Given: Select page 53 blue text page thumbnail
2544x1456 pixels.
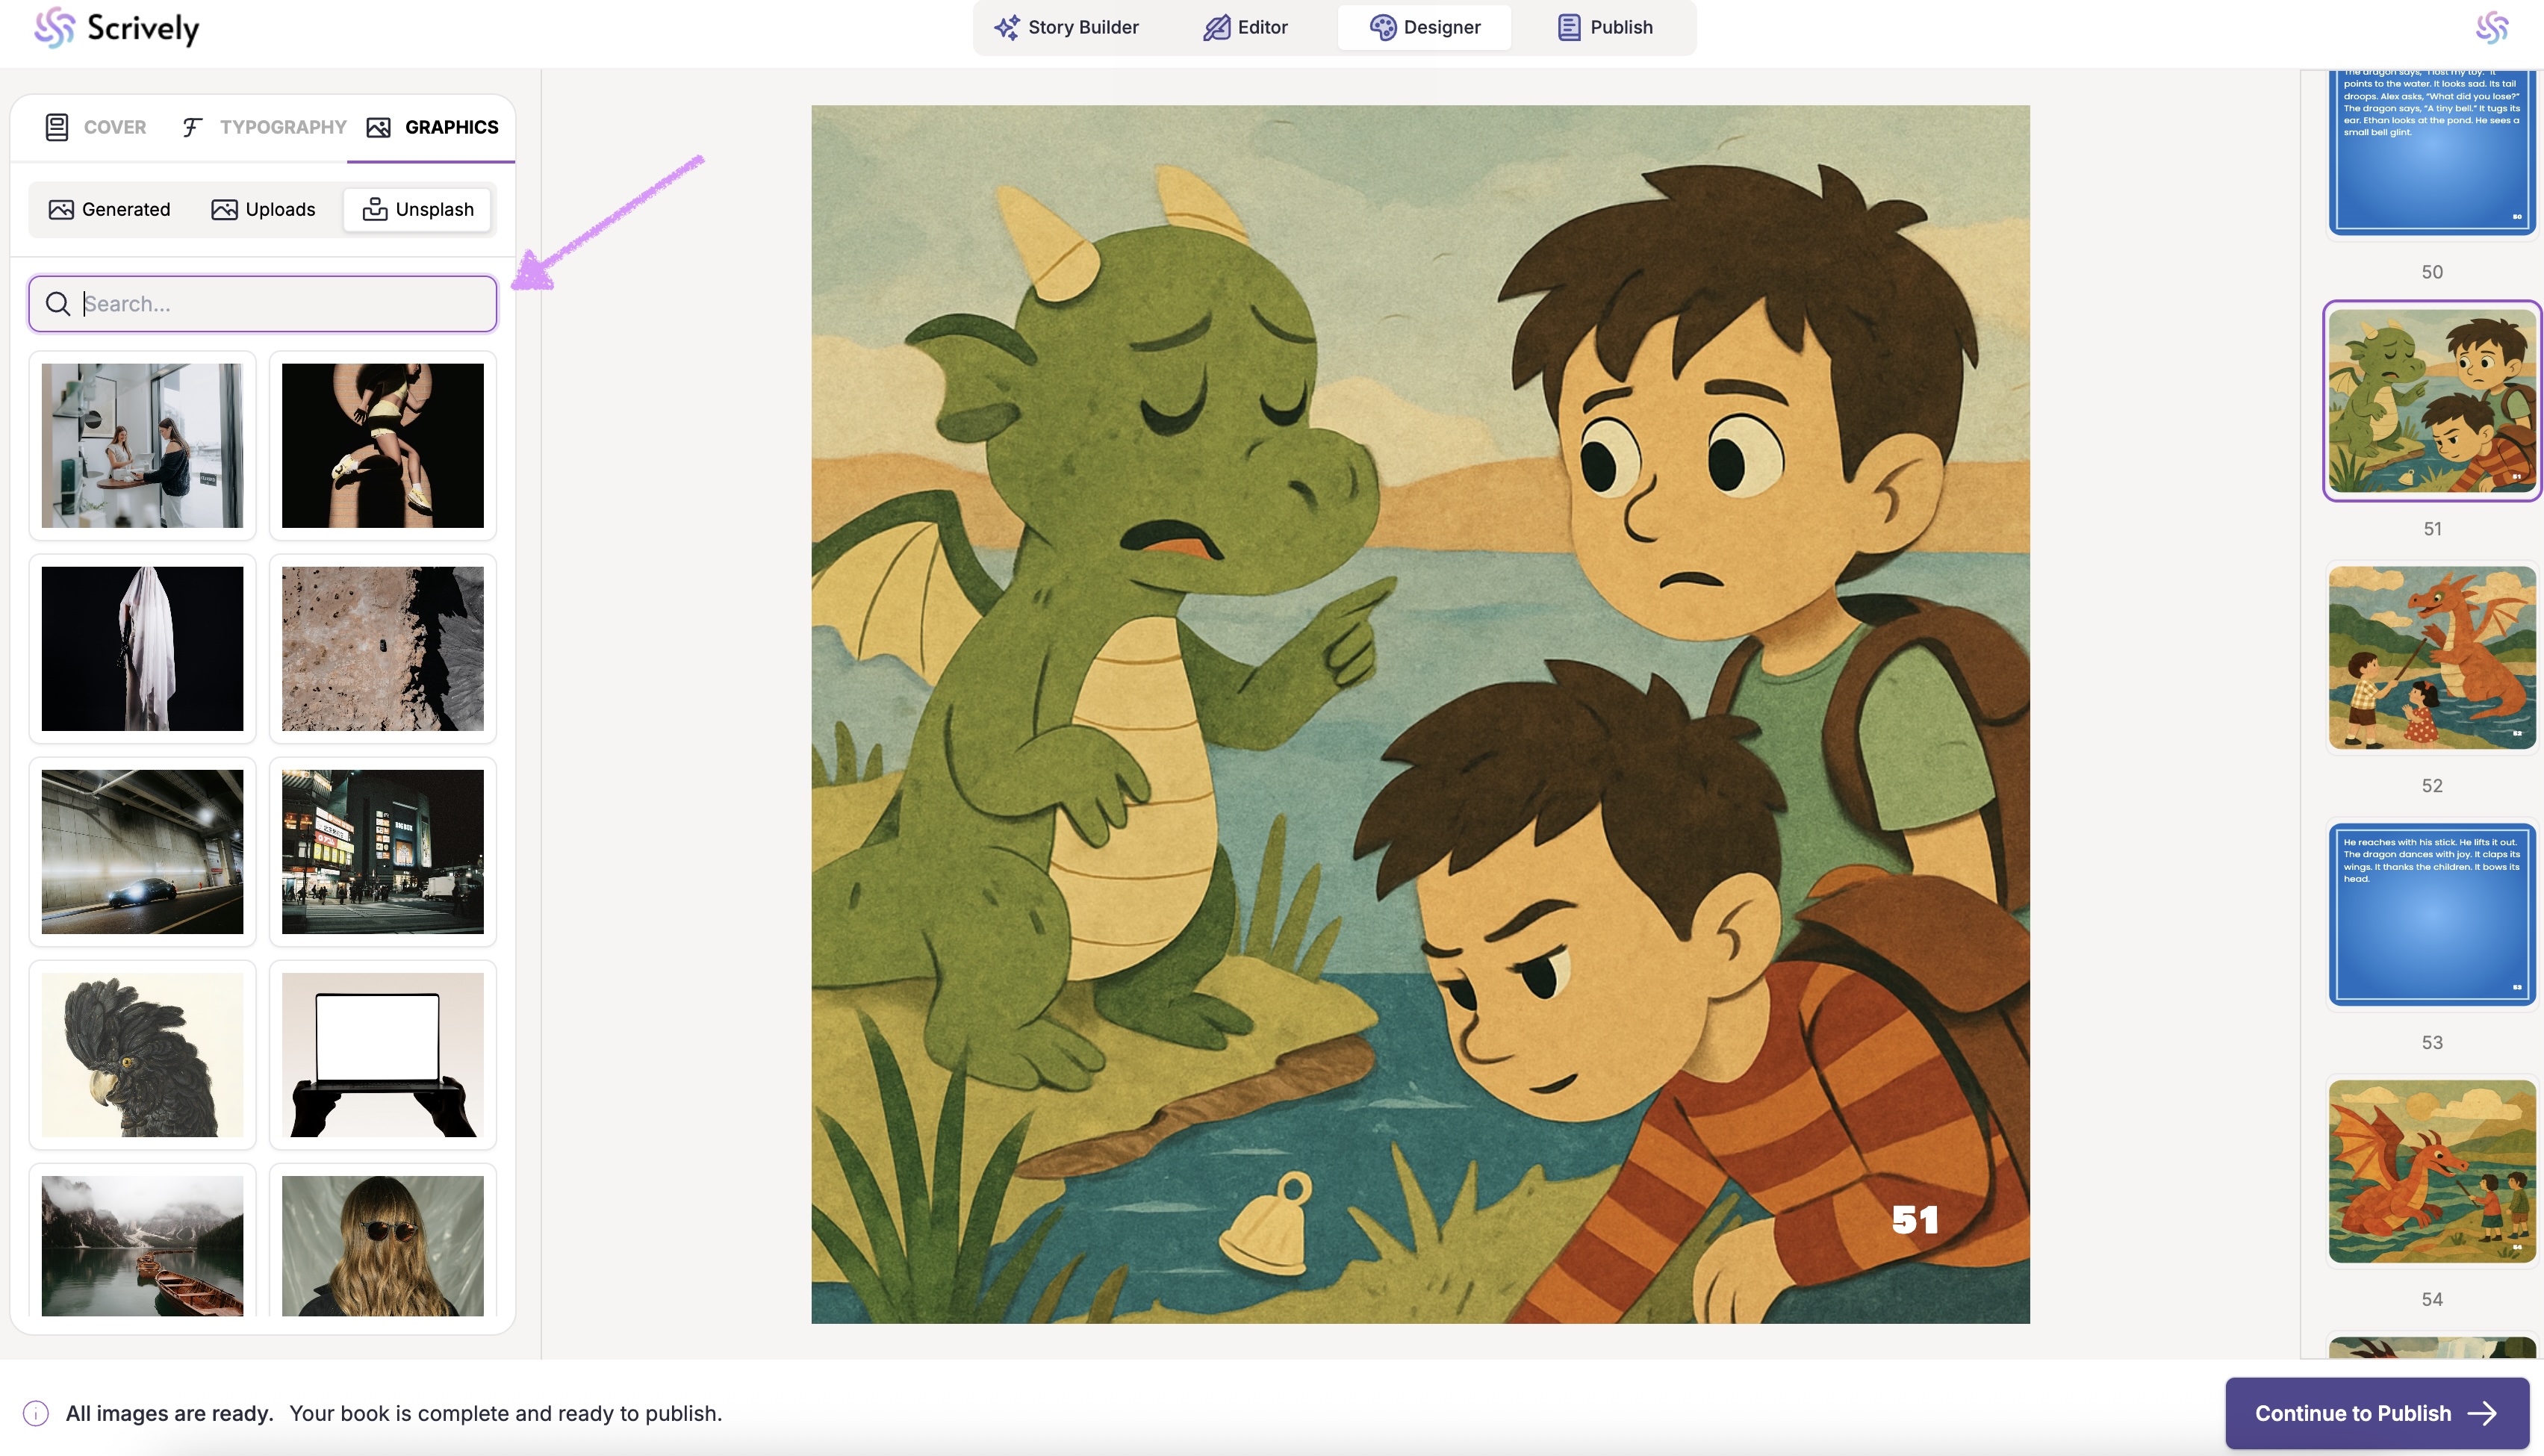Looking at the screenshot, I should (x=2432, y=913).
